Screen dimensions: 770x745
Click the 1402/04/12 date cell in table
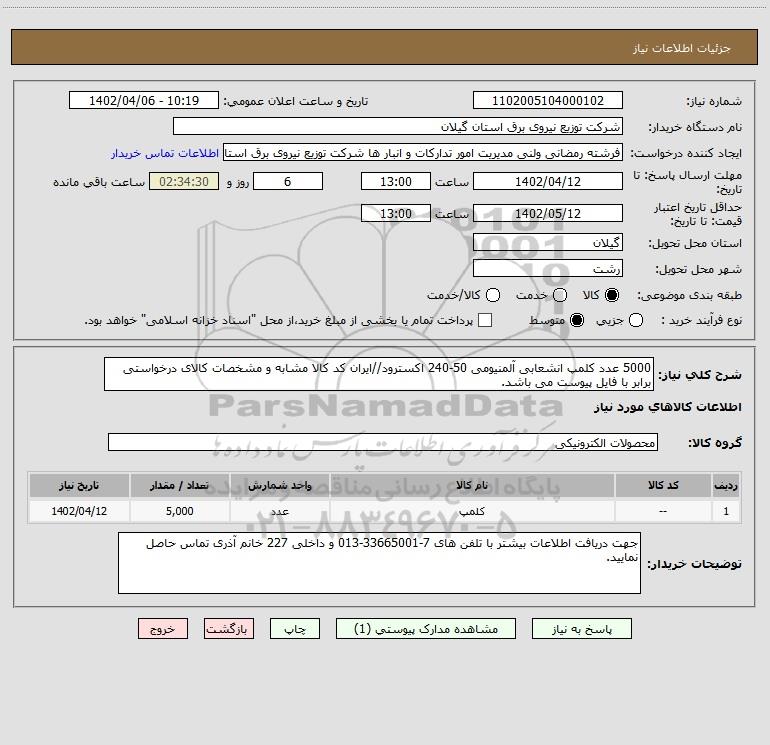click(x=79, y=511)
